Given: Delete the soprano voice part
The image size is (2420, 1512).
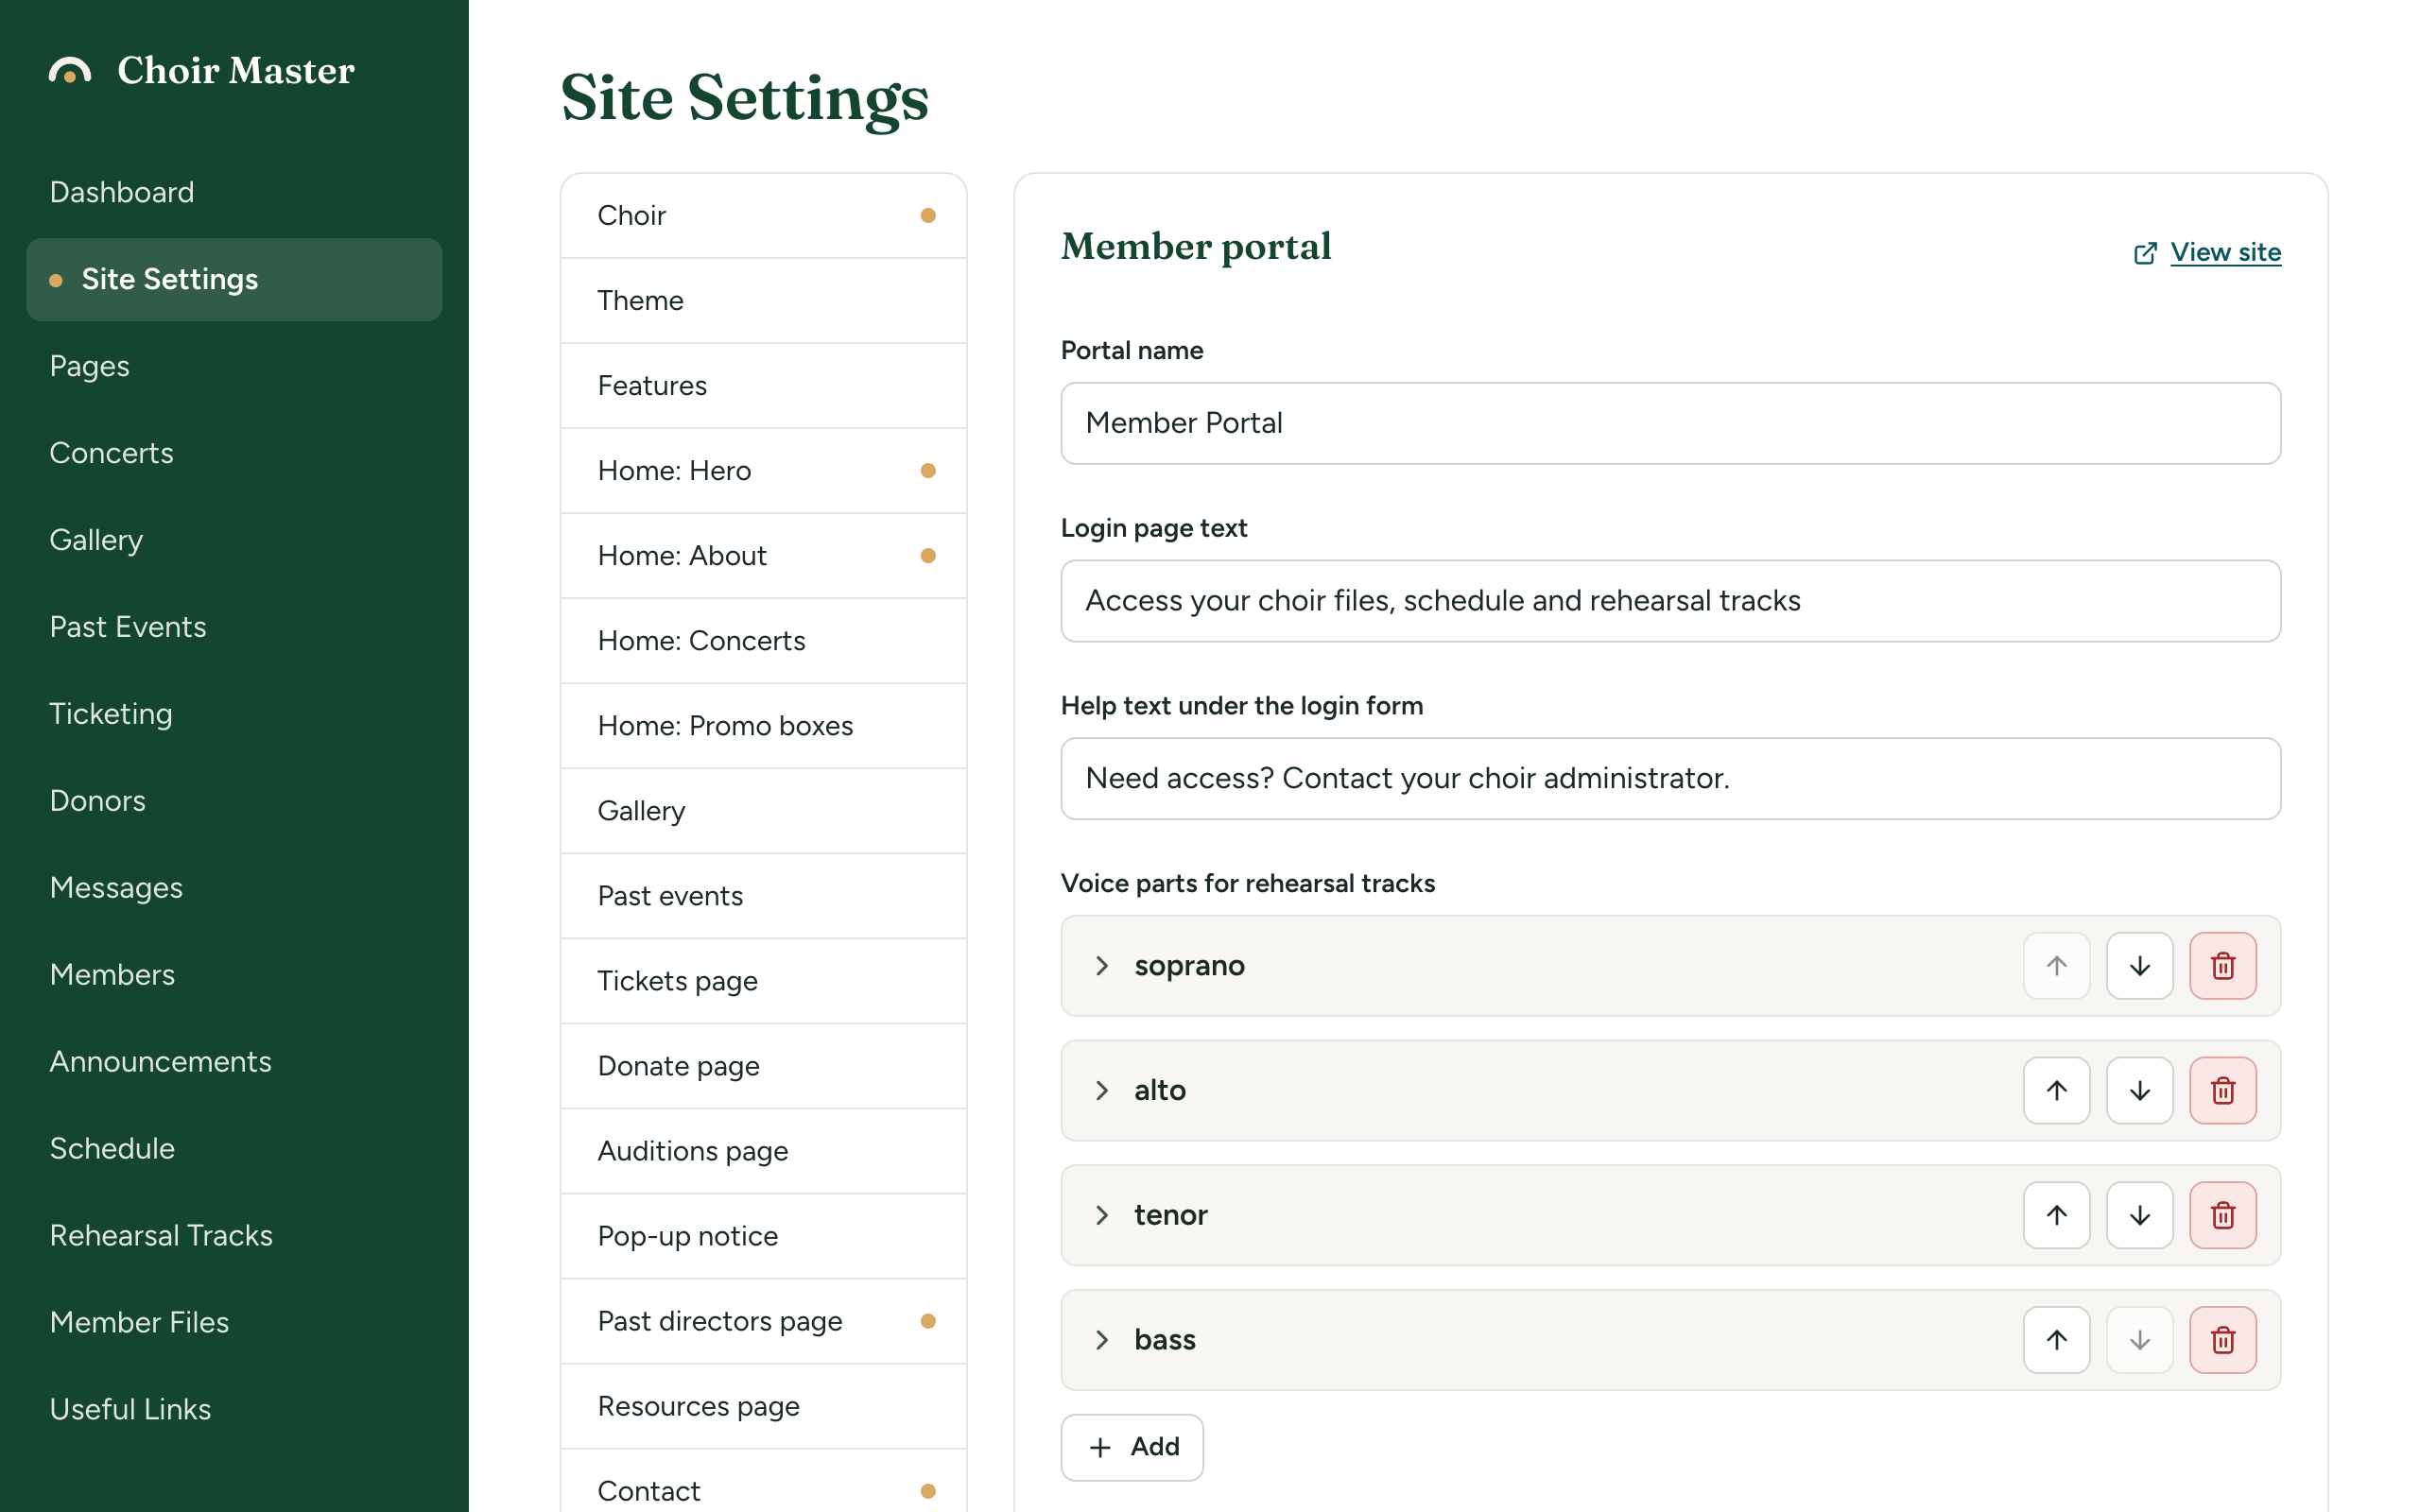Looking at the screenshot, I should pos(2222,966).
